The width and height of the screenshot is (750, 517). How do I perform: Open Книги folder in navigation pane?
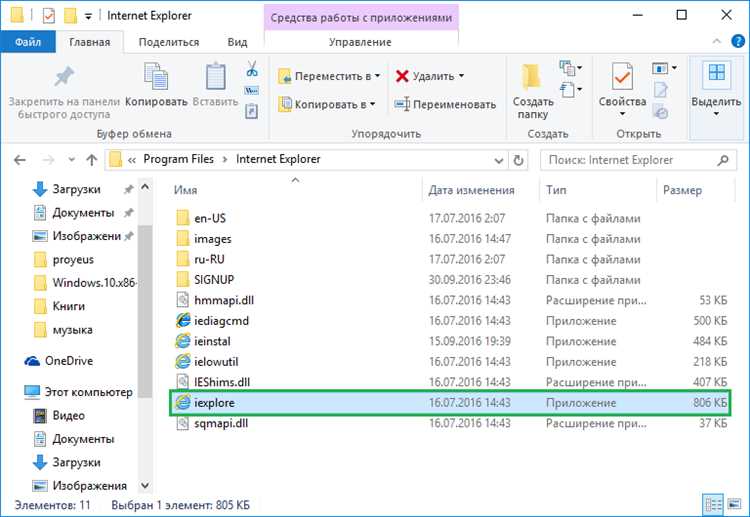pos(60,306)
